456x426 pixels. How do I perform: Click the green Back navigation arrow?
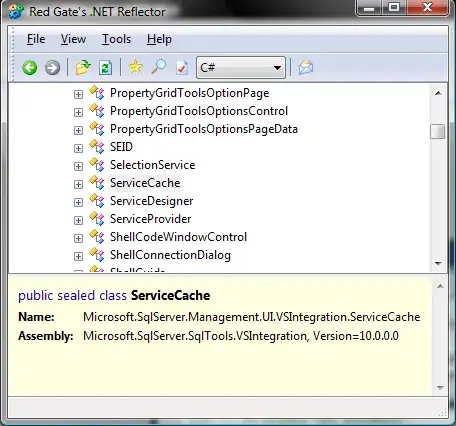(30, 68)
